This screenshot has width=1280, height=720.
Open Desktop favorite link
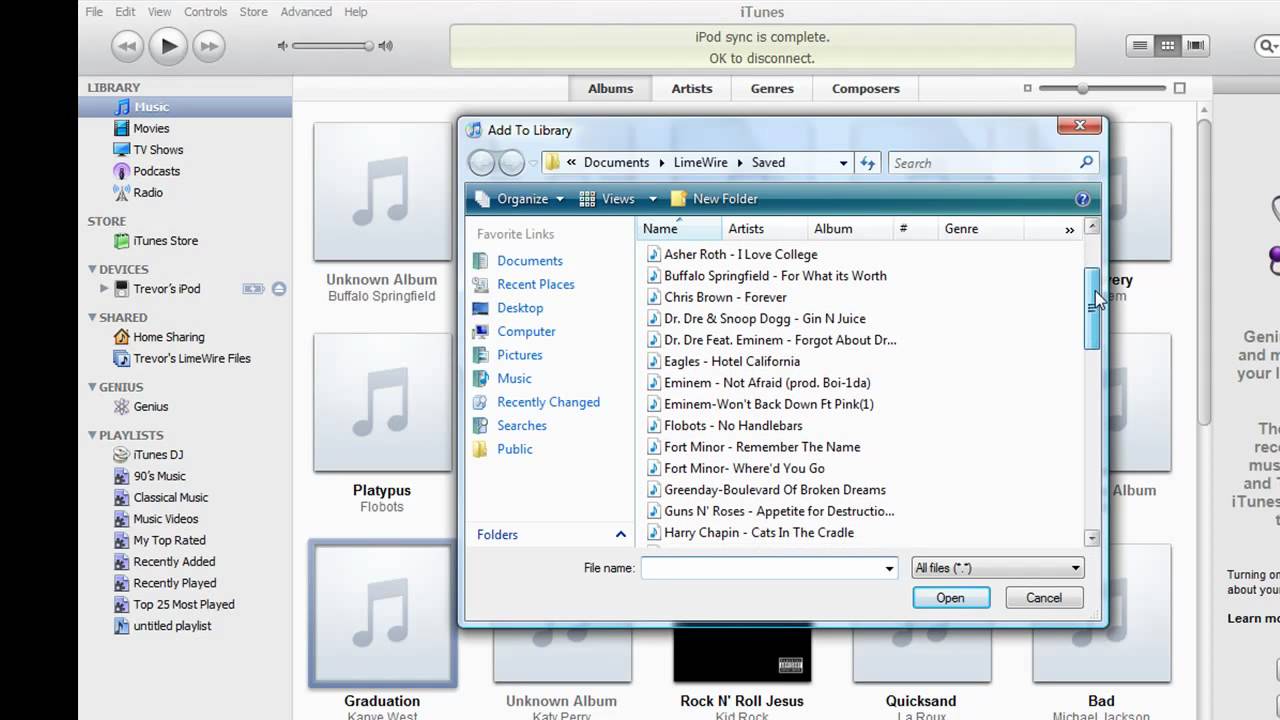point(520,308)
